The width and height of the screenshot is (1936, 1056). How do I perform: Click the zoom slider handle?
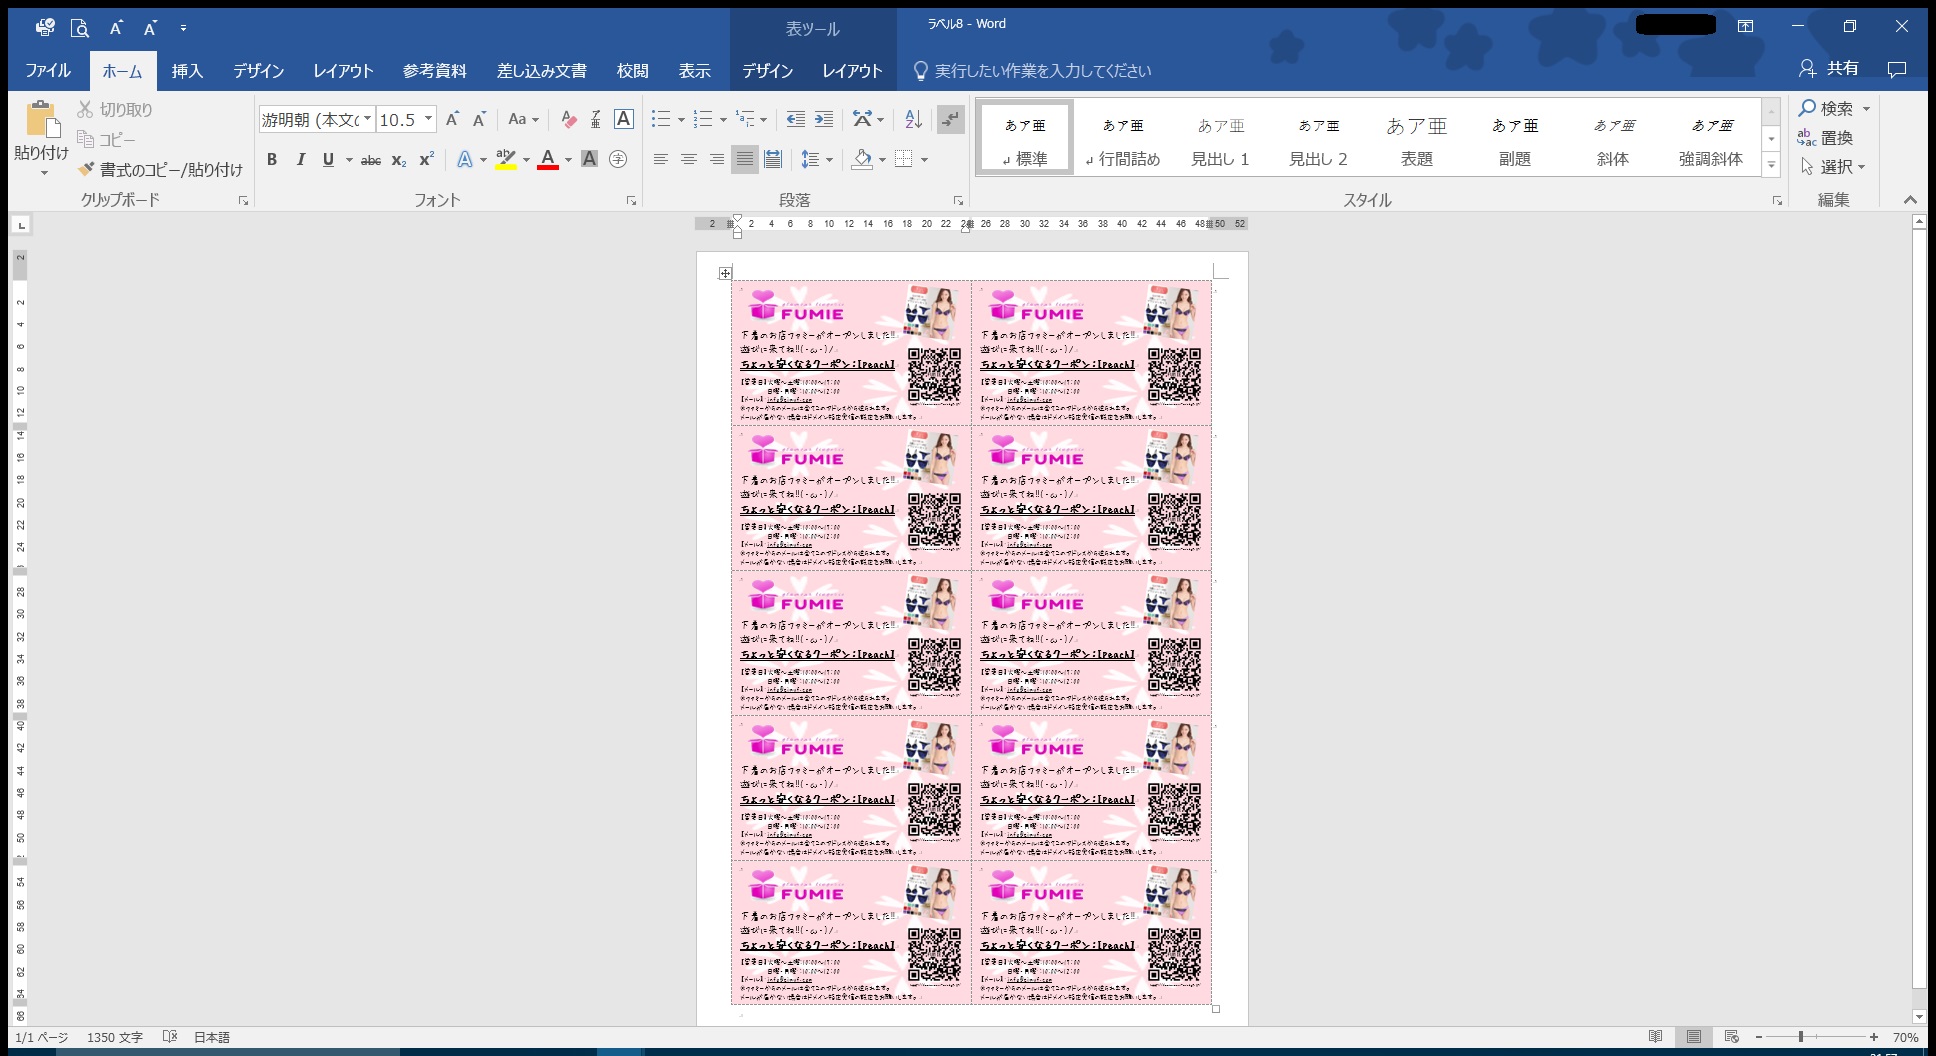pyautogui.click(x=1801, y=1037)
